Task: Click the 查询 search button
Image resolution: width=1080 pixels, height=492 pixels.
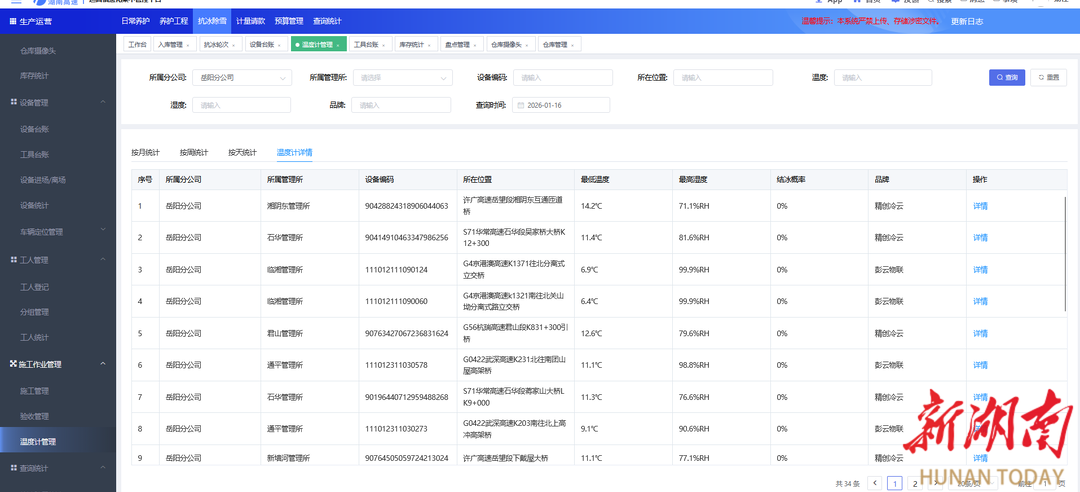Action: coord(1006,77)
